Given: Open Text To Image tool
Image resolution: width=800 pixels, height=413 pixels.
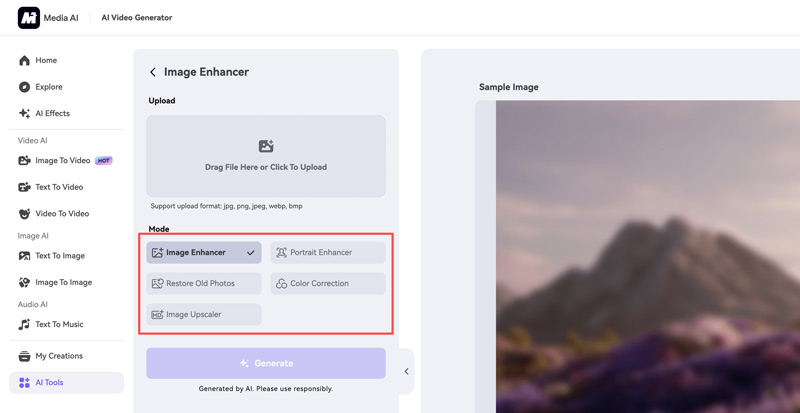Looking at the screenshot, I should click(59, 256).
